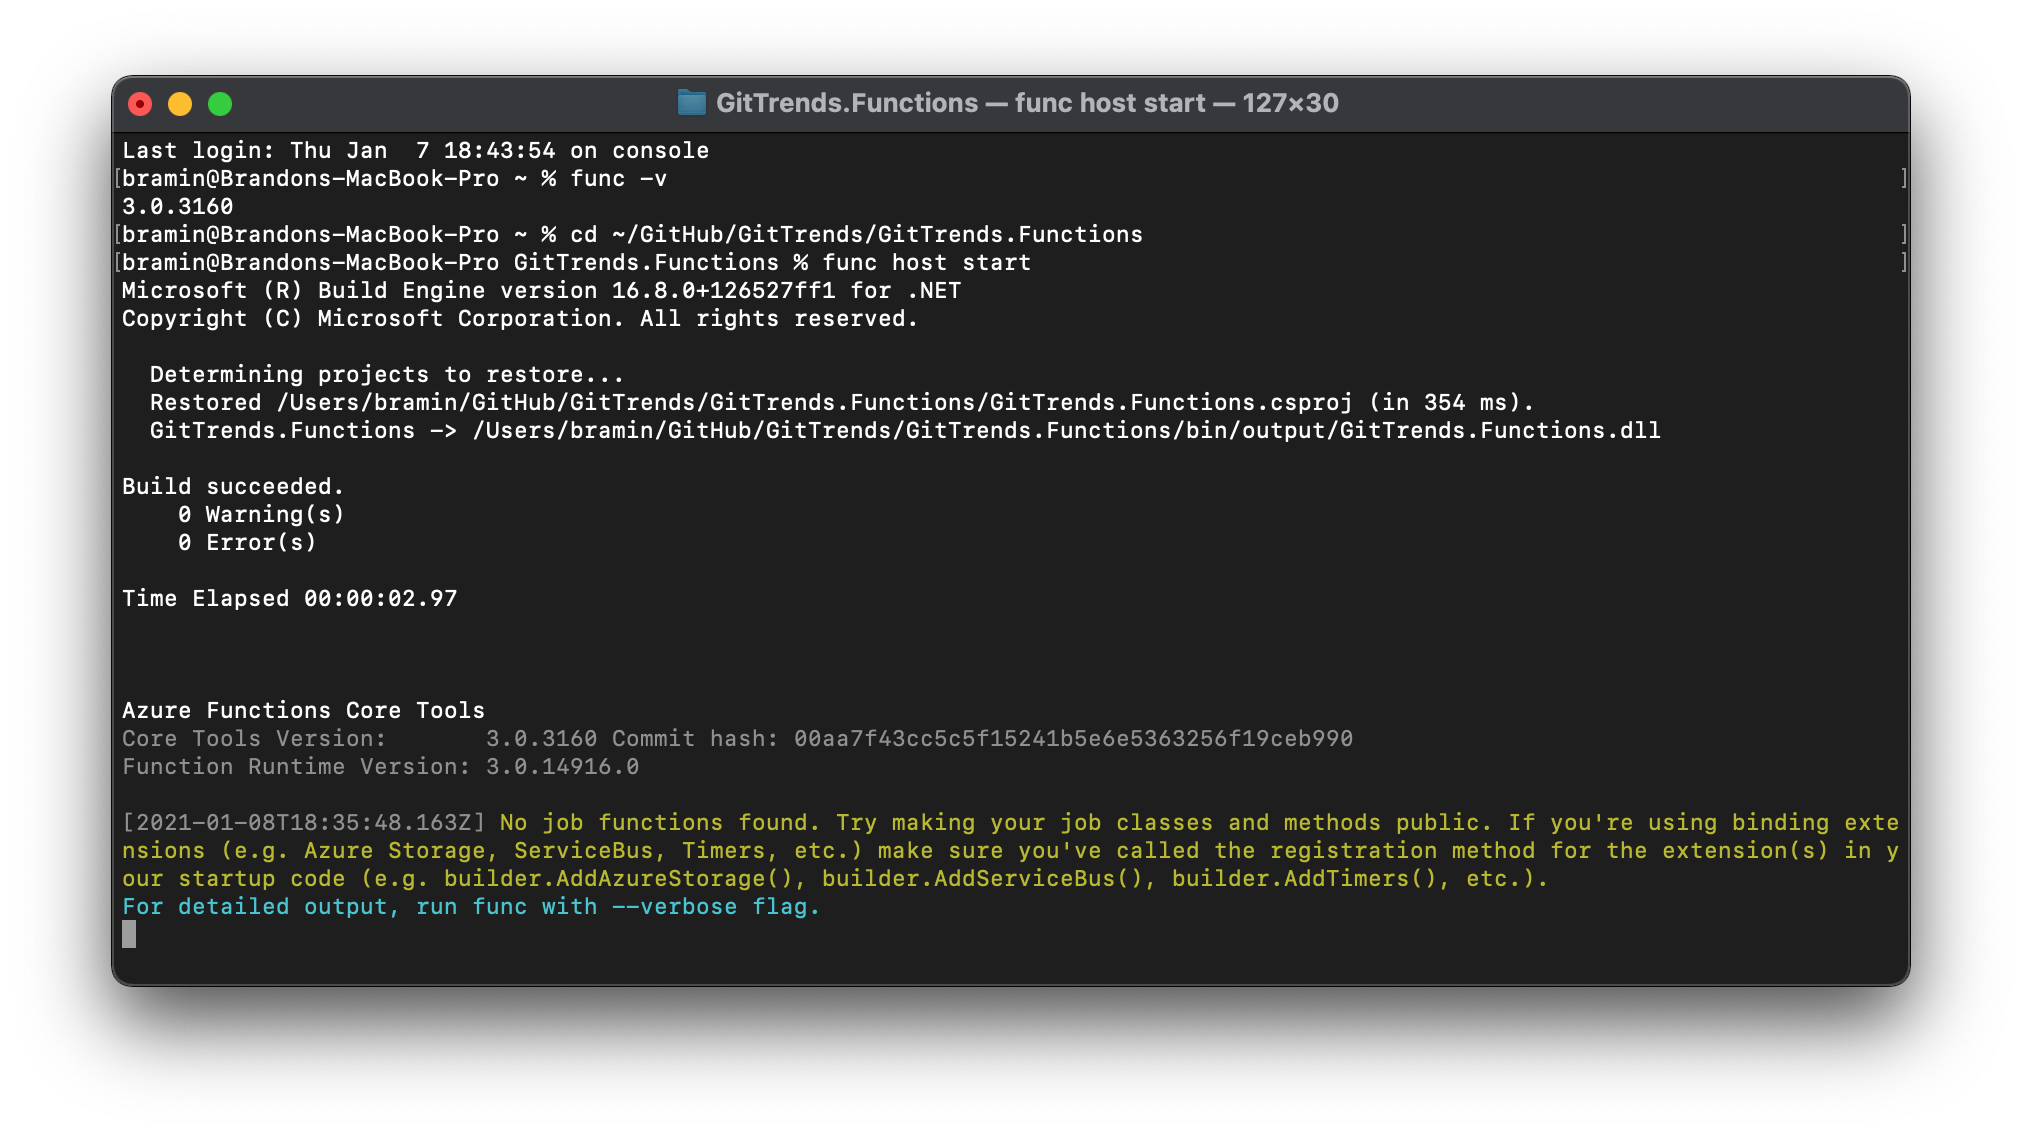Click the right bracket mark after func -v line
2022x1134 pixels.
click(1904, 178)
